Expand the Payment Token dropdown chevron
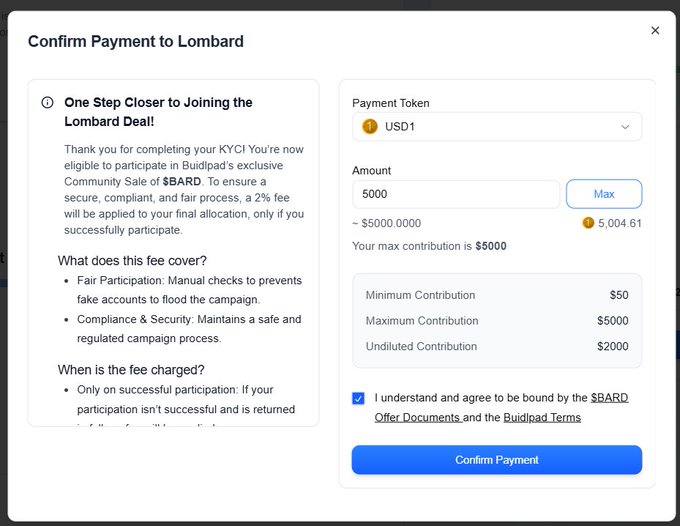 pos(625,127)
